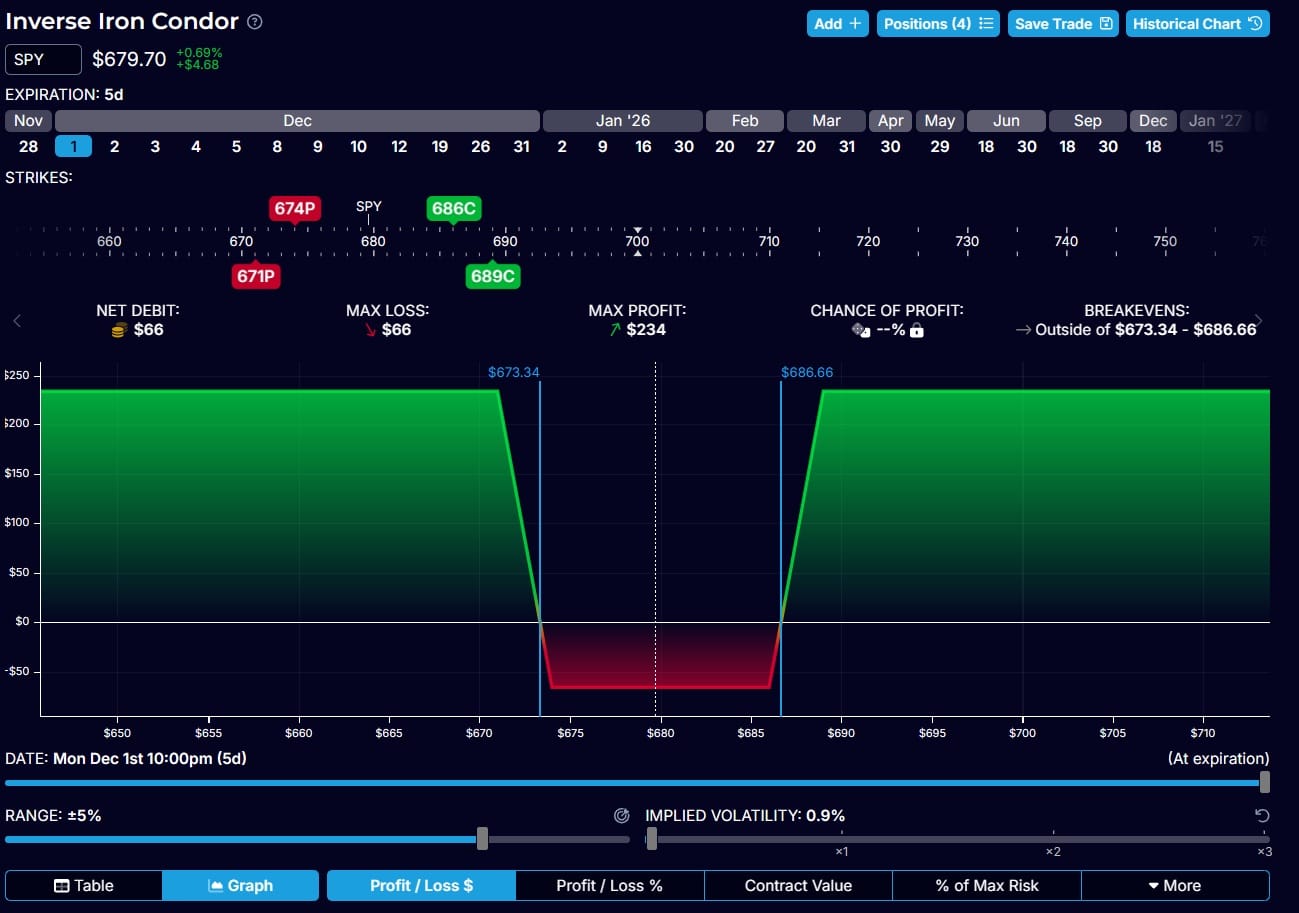The width and height of the screenshot is (1299, 913).
Task: Open the Historical Chart
Action: point(1197,24)
